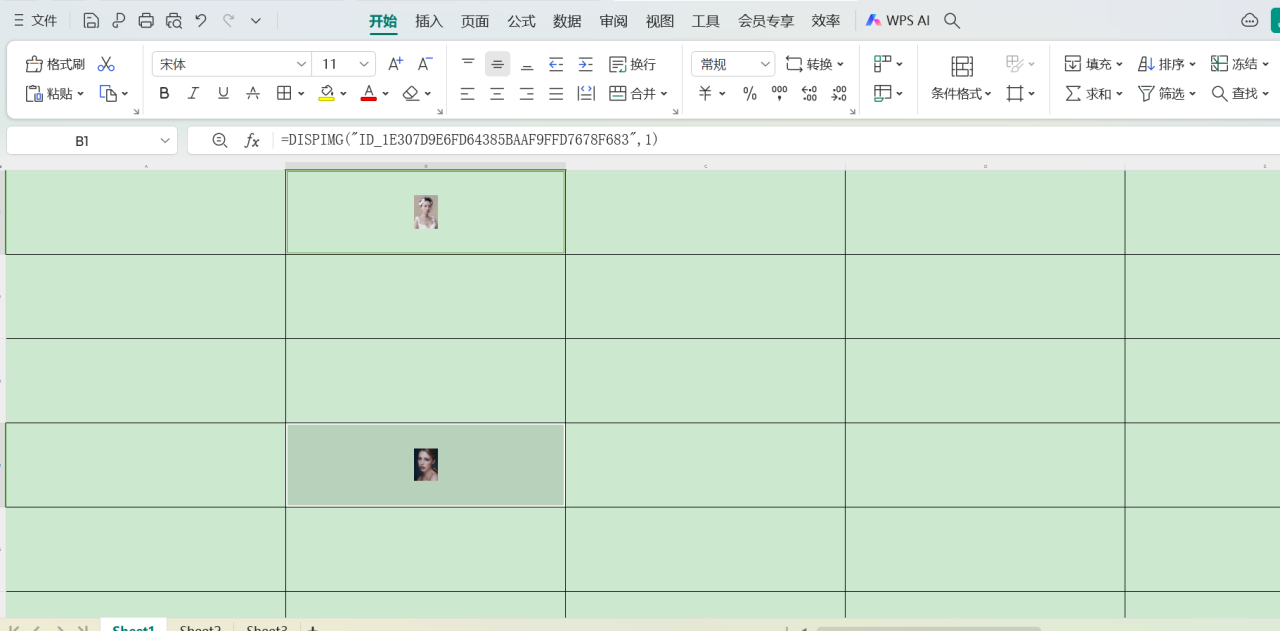The width and height of the screenshot is (1280, 631).
Task: Click the Wrap Text (换行) button
Action: (x=632, y=64)
